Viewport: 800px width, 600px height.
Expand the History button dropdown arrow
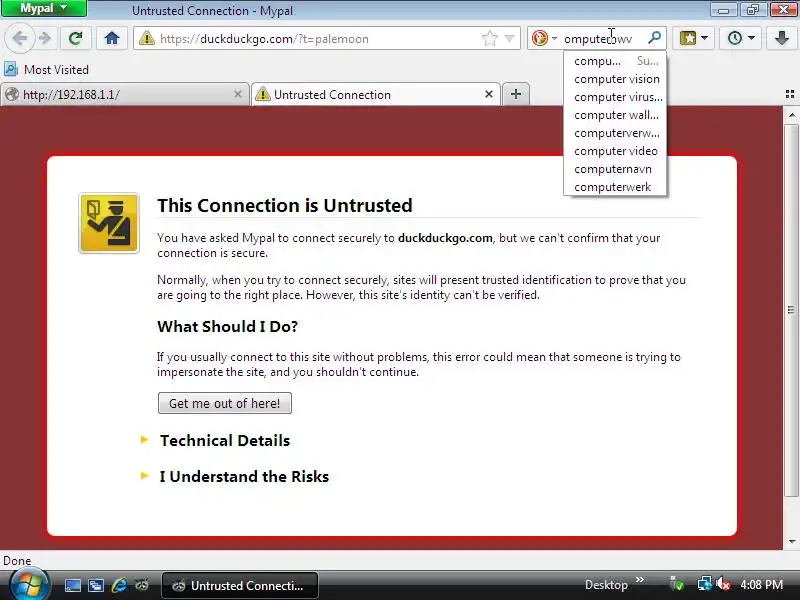752,38
